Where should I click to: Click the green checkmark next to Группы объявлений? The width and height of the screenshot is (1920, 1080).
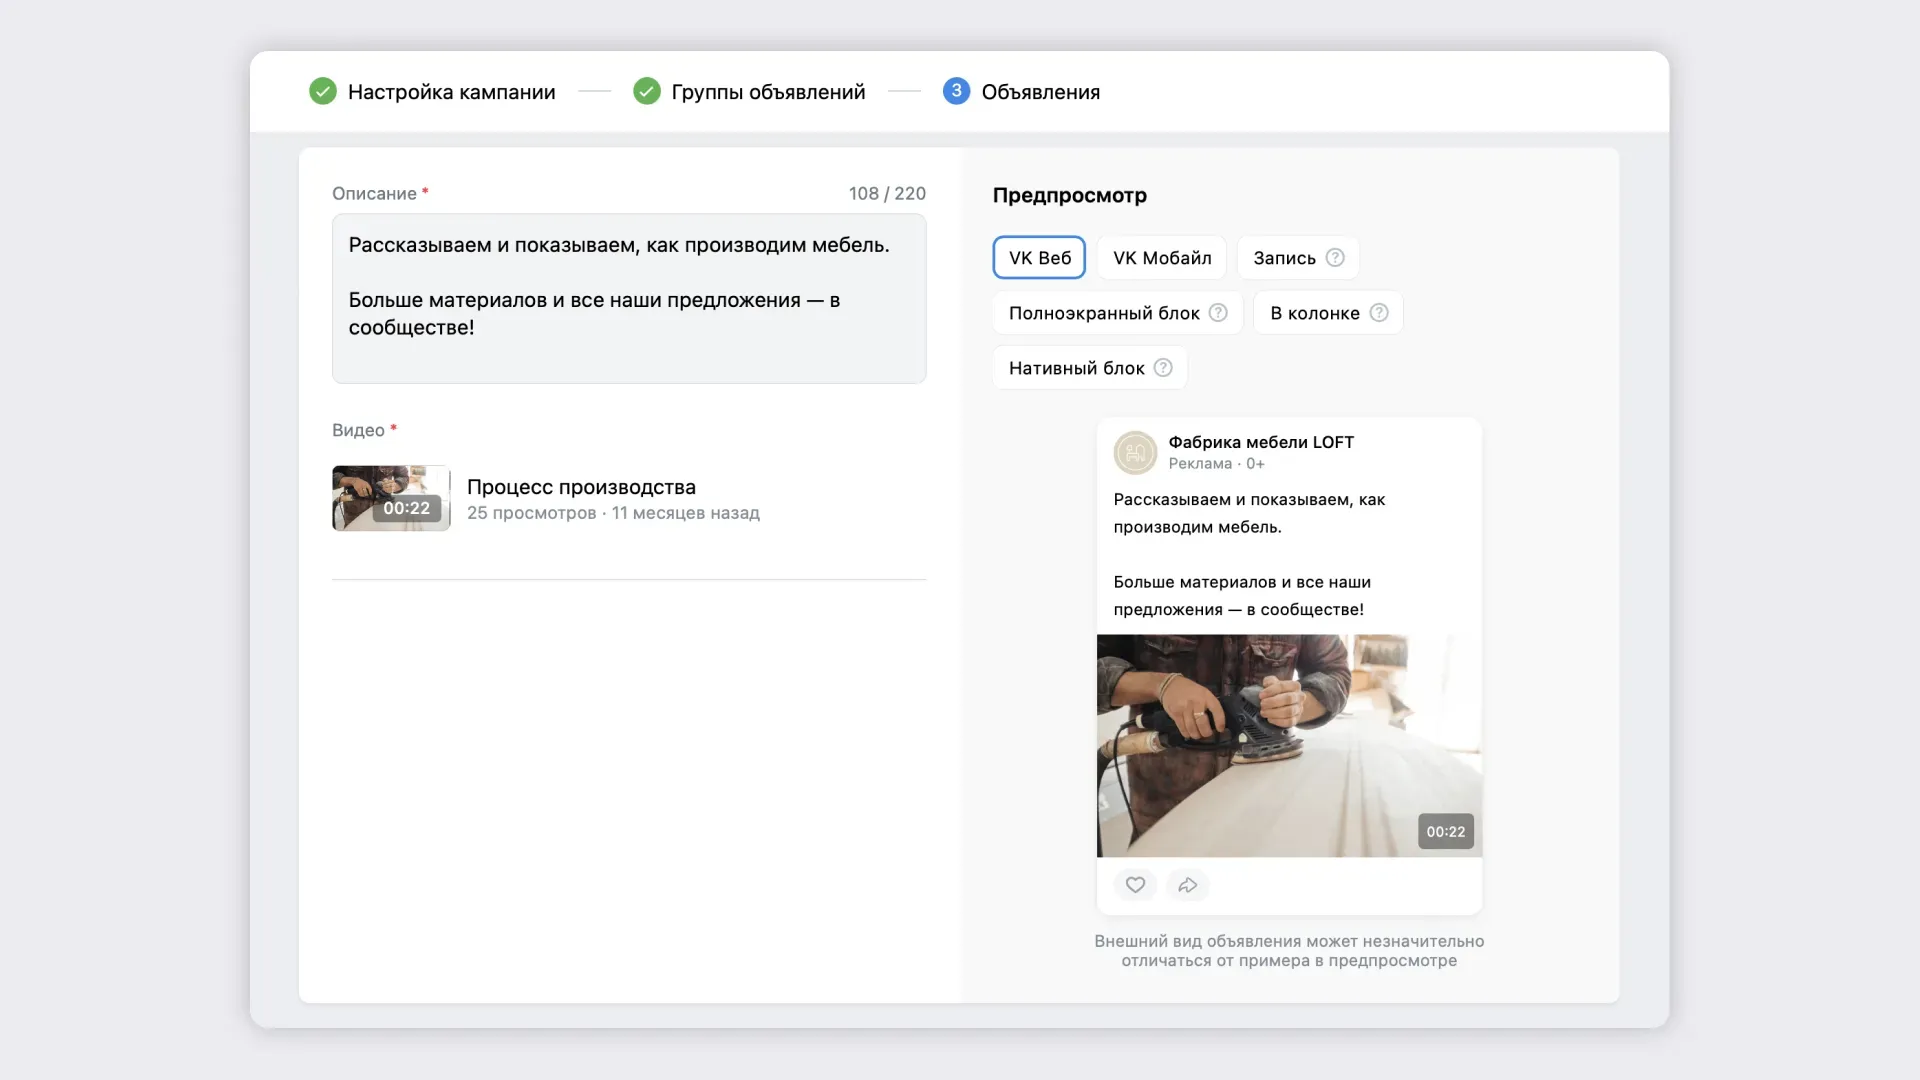coord(647,91)
